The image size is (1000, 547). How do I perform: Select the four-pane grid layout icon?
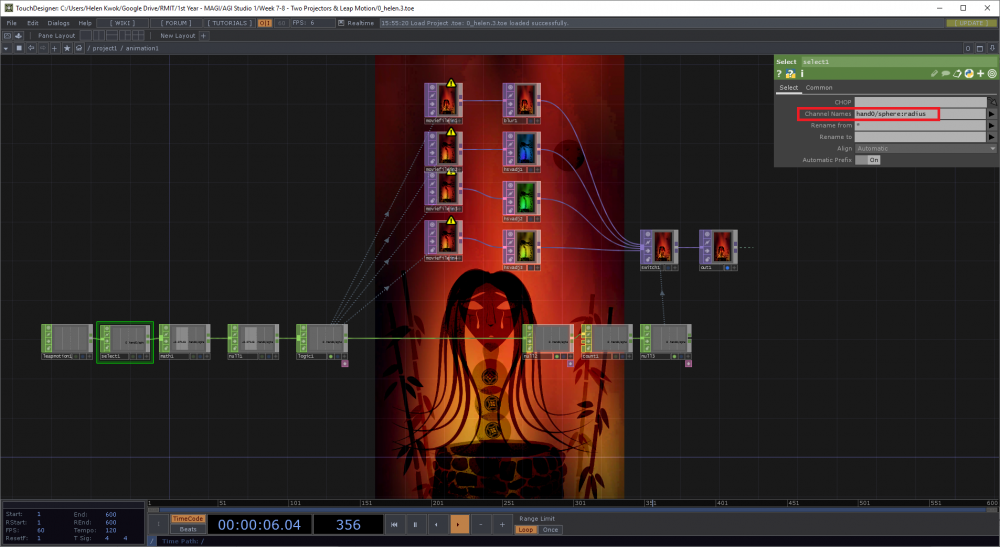coord(137,36)
